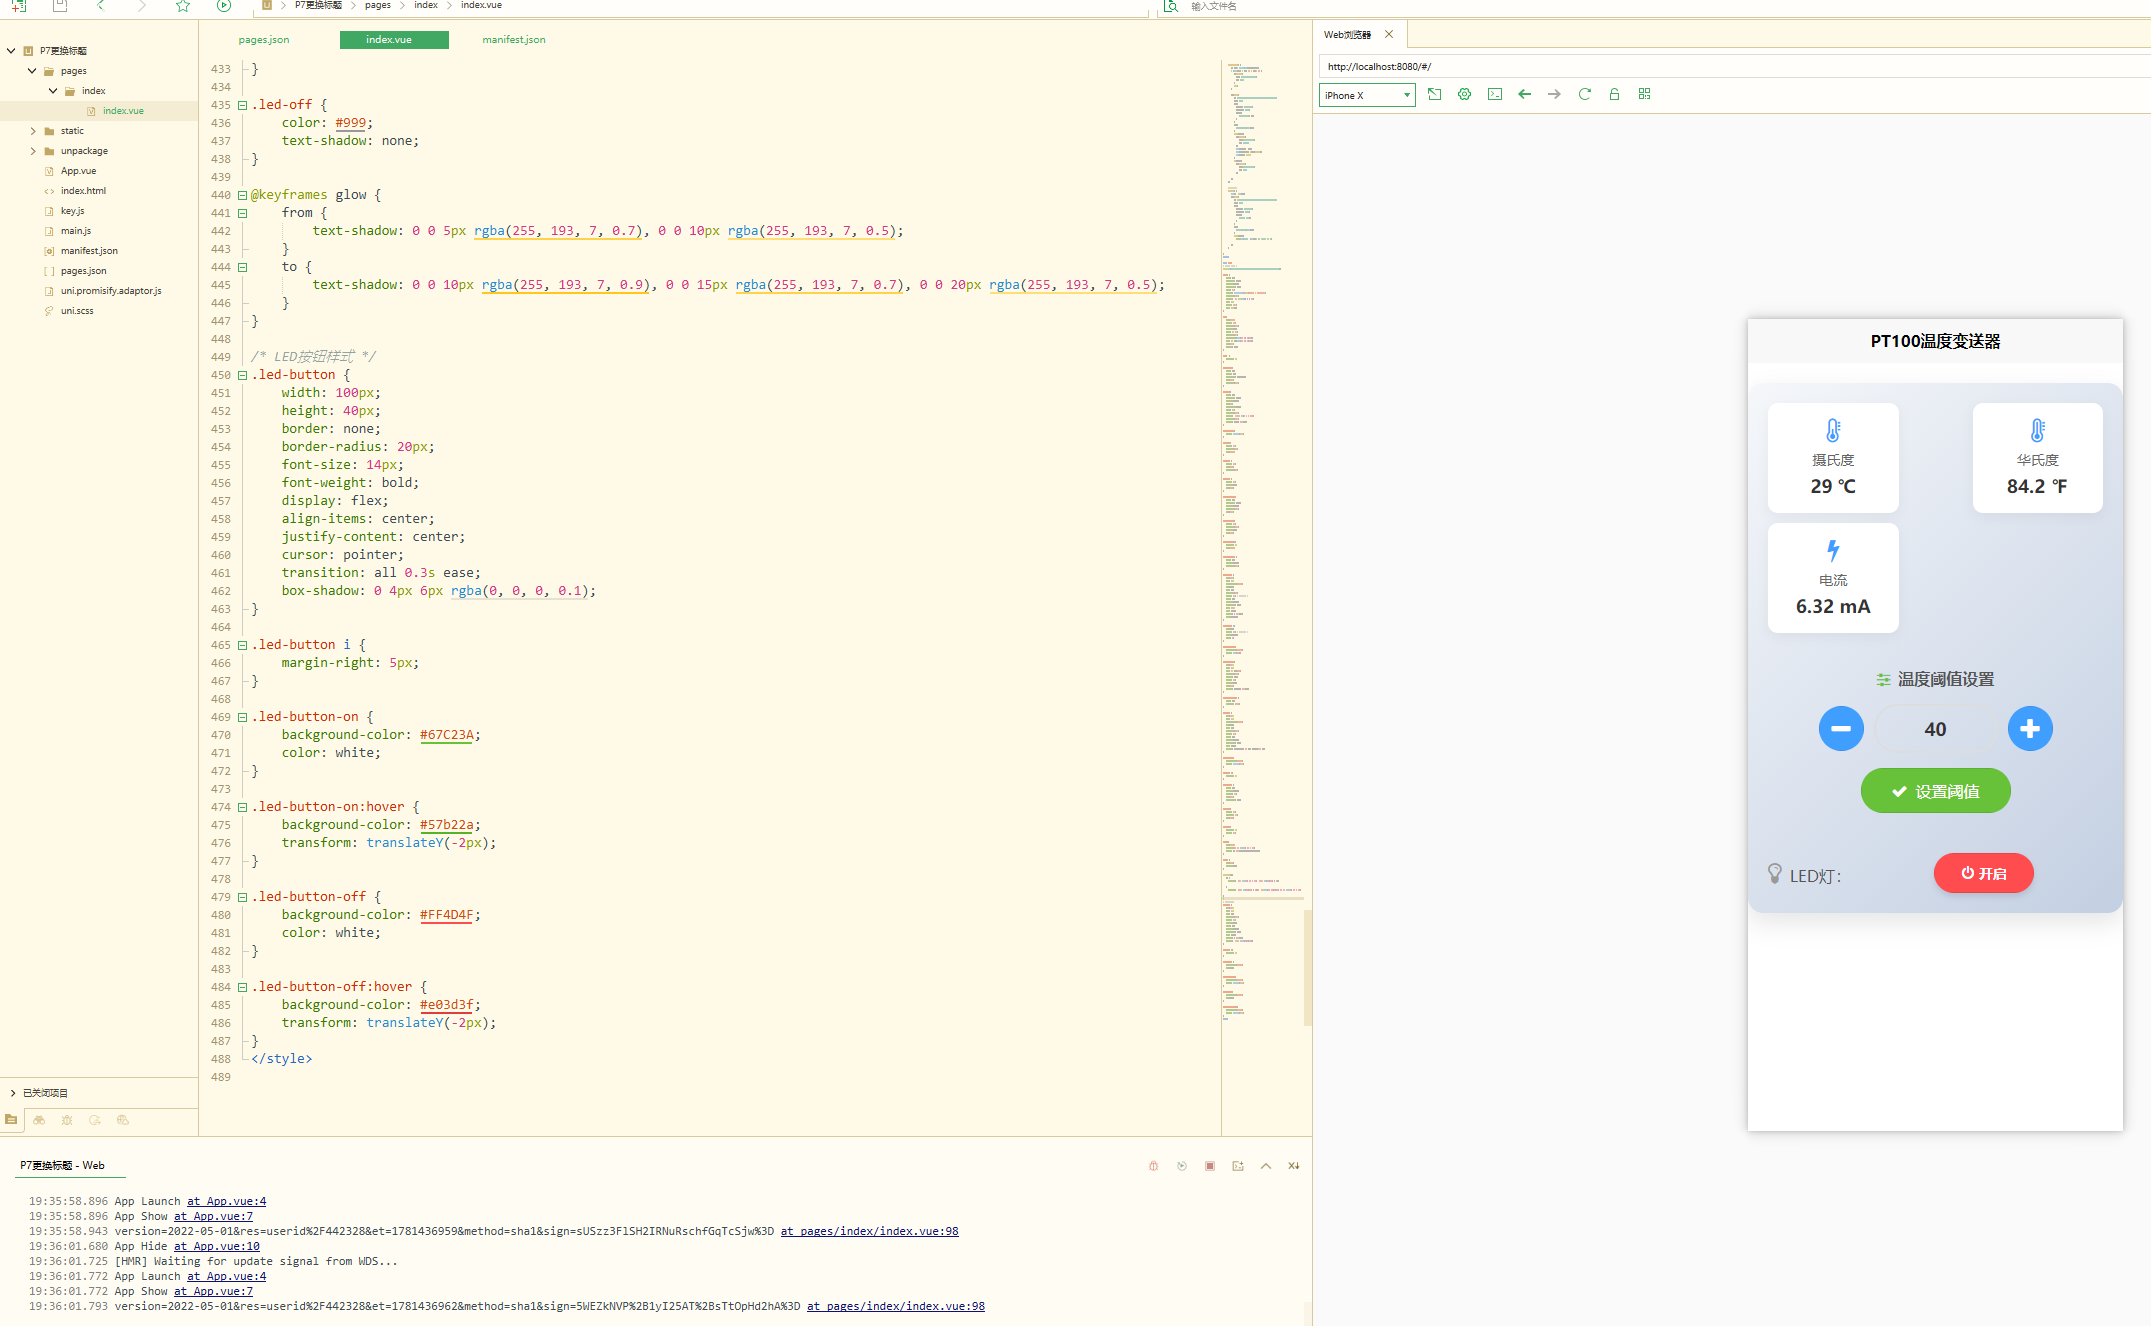Image resolution: width=2151 pixels, height=1326 pixels.
Task: Click the green back arrow in web browser
Action: (1524, 94)
